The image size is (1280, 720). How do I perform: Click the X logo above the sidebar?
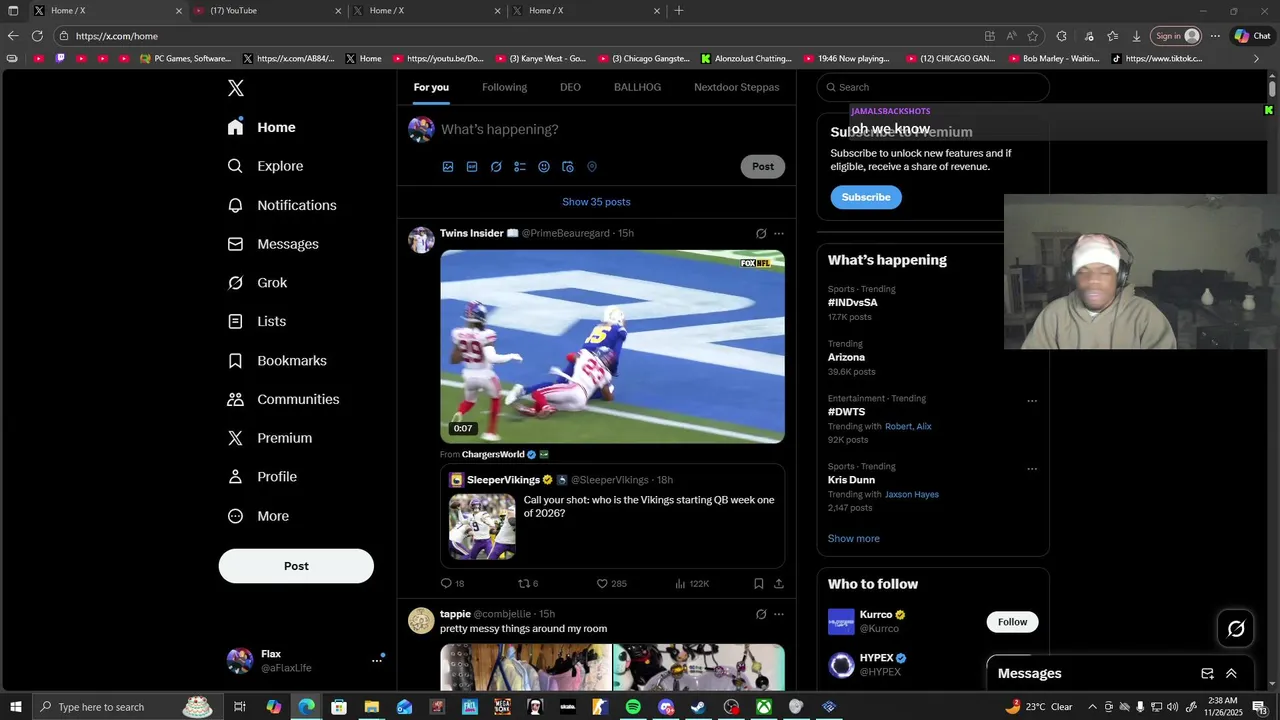pos(236,88)
